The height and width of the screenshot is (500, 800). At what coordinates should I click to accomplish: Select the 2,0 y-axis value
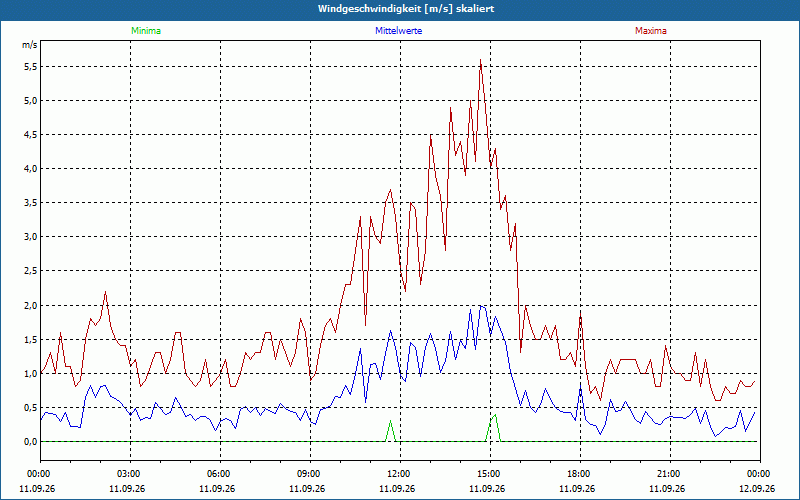point(31,306)
